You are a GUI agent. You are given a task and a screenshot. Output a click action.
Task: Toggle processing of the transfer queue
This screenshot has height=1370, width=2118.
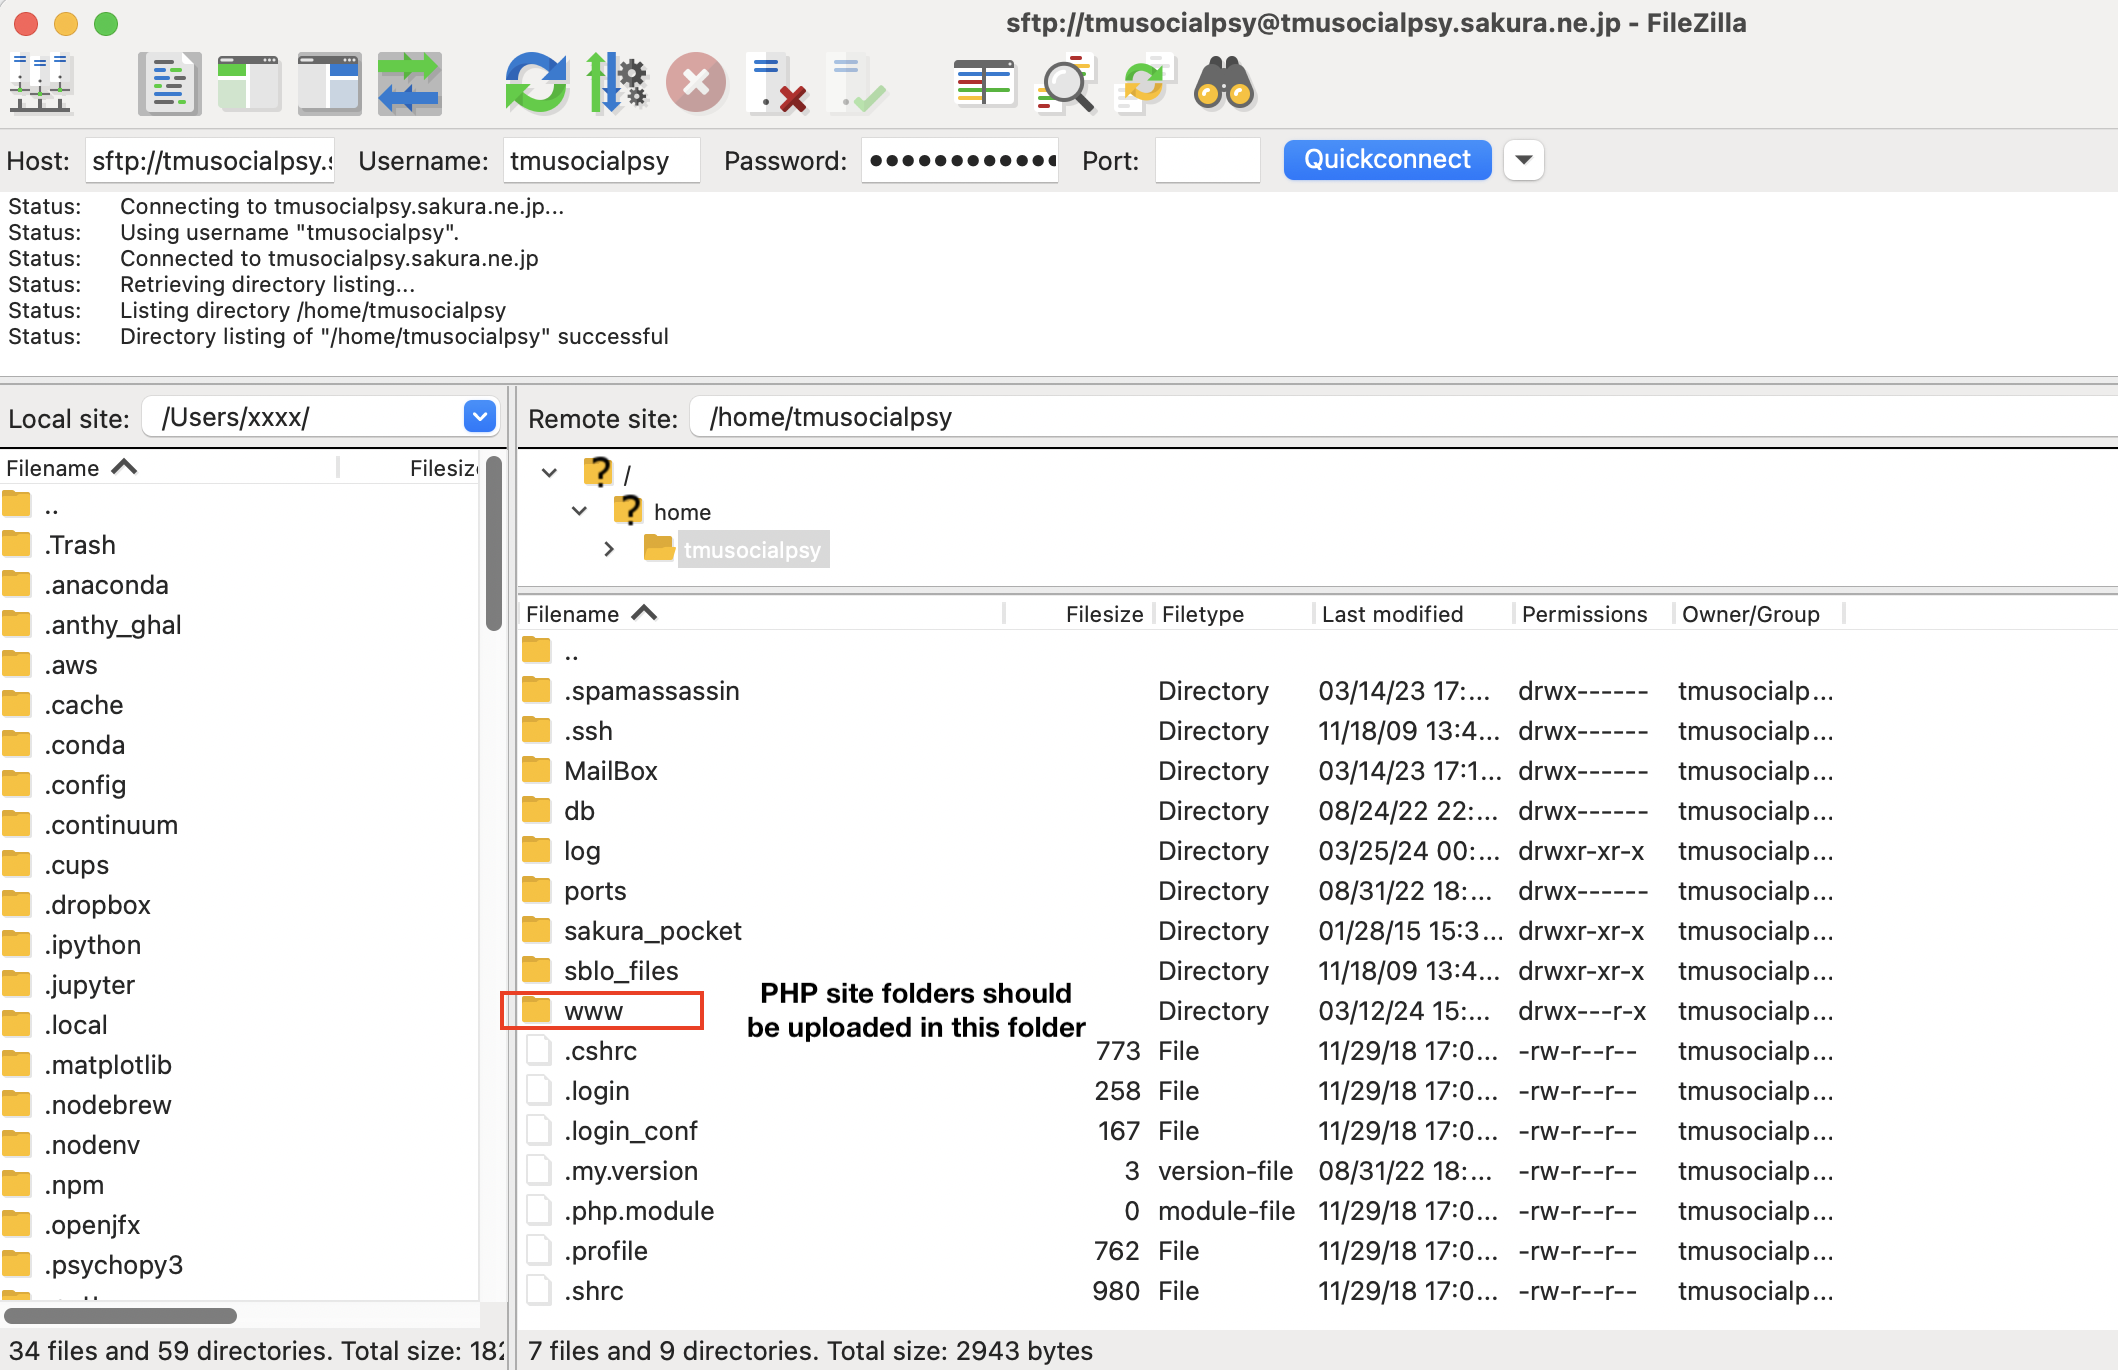tap(616, 84)
